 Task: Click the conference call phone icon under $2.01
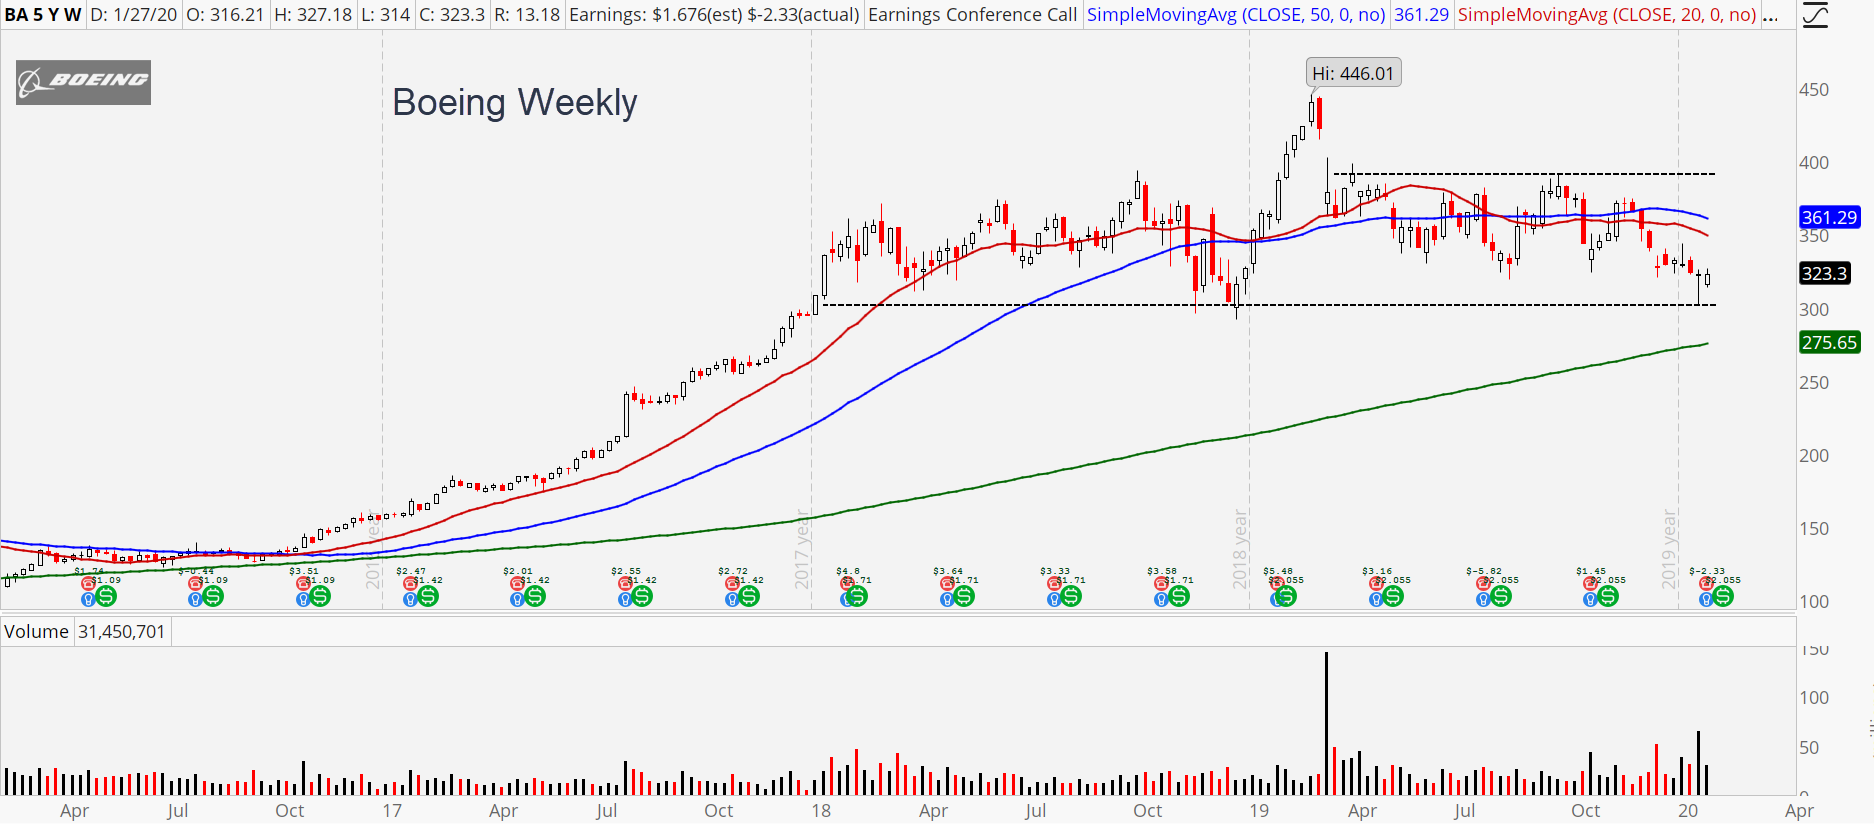(517, 584)
